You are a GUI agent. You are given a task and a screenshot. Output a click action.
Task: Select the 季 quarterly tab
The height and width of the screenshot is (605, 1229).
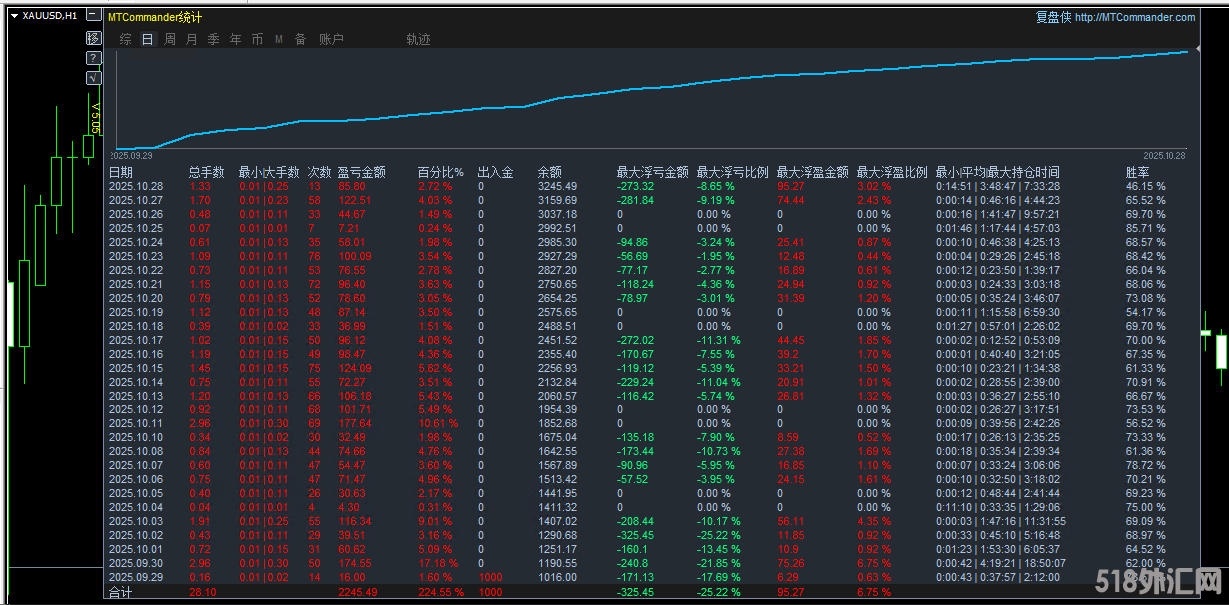click(x=214, y=39)
